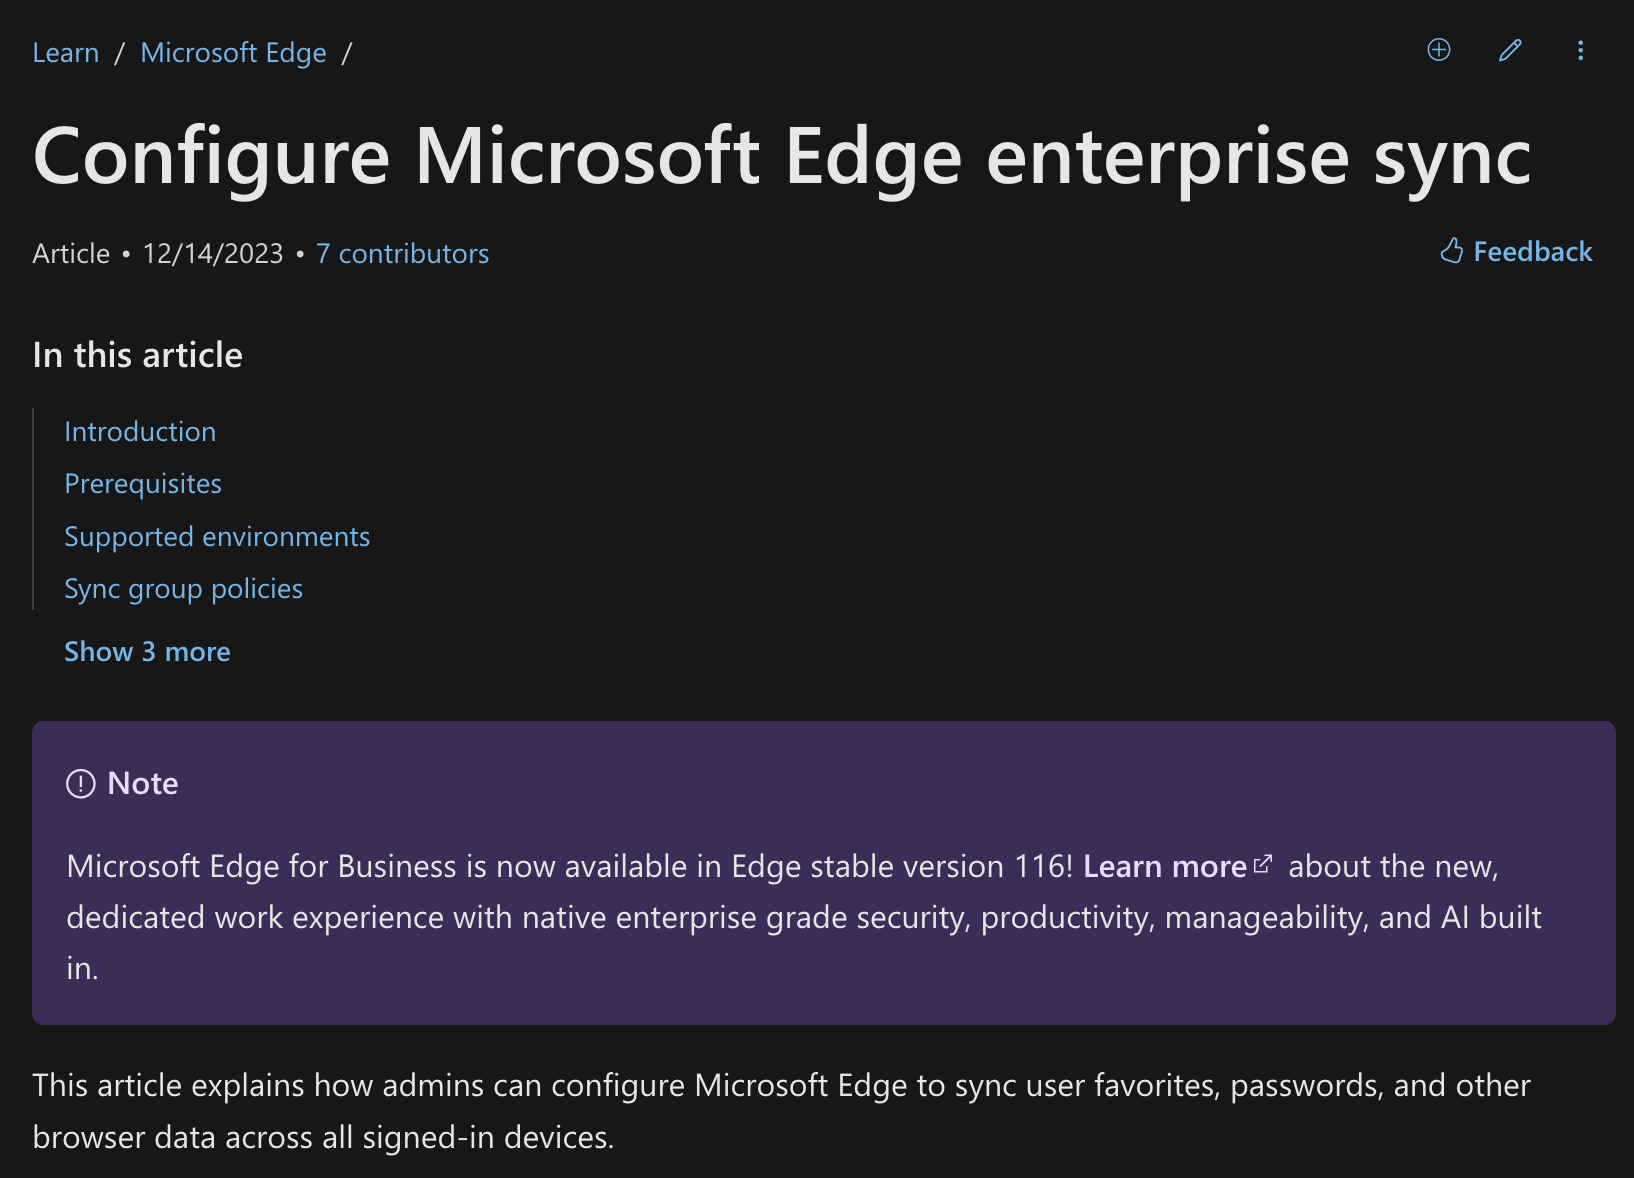Click the add to collection plus icon
The image size is (1634, 1178).
[1438, 50]
